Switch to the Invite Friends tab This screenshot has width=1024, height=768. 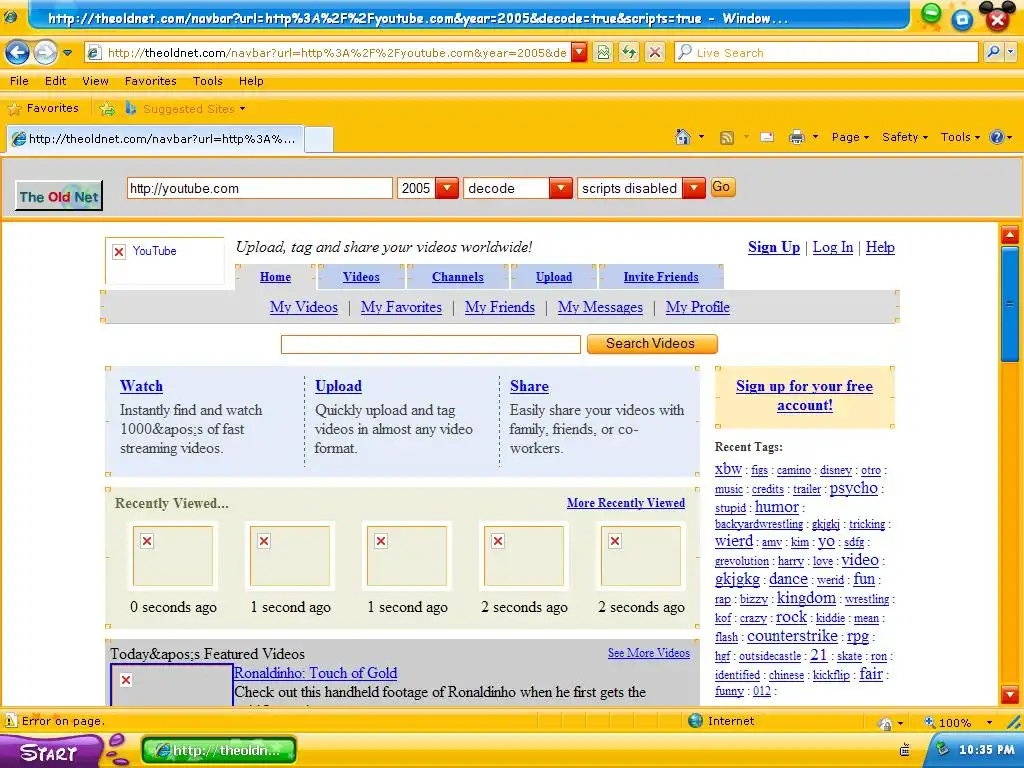click(661, 277)
